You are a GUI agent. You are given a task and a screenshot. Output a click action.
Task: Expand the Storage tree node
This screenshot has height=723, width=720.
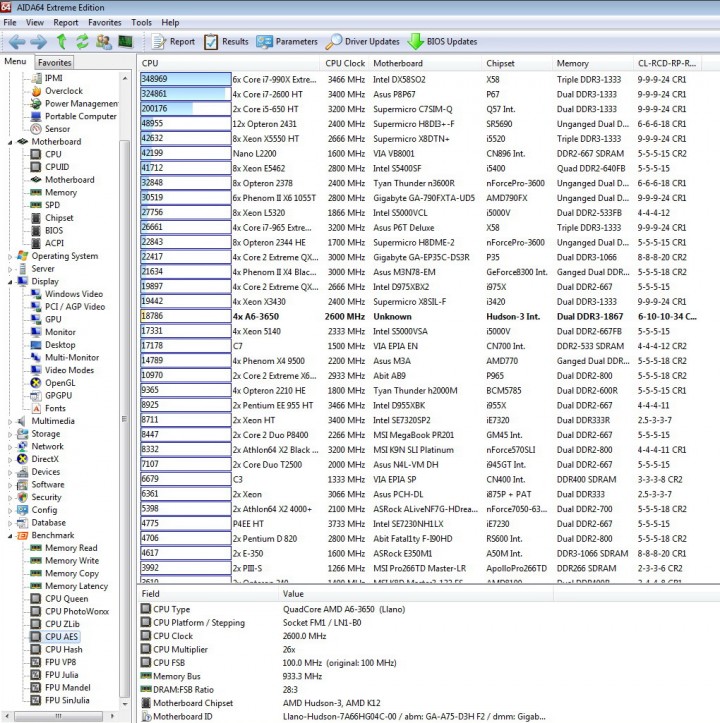click(10, 434)
